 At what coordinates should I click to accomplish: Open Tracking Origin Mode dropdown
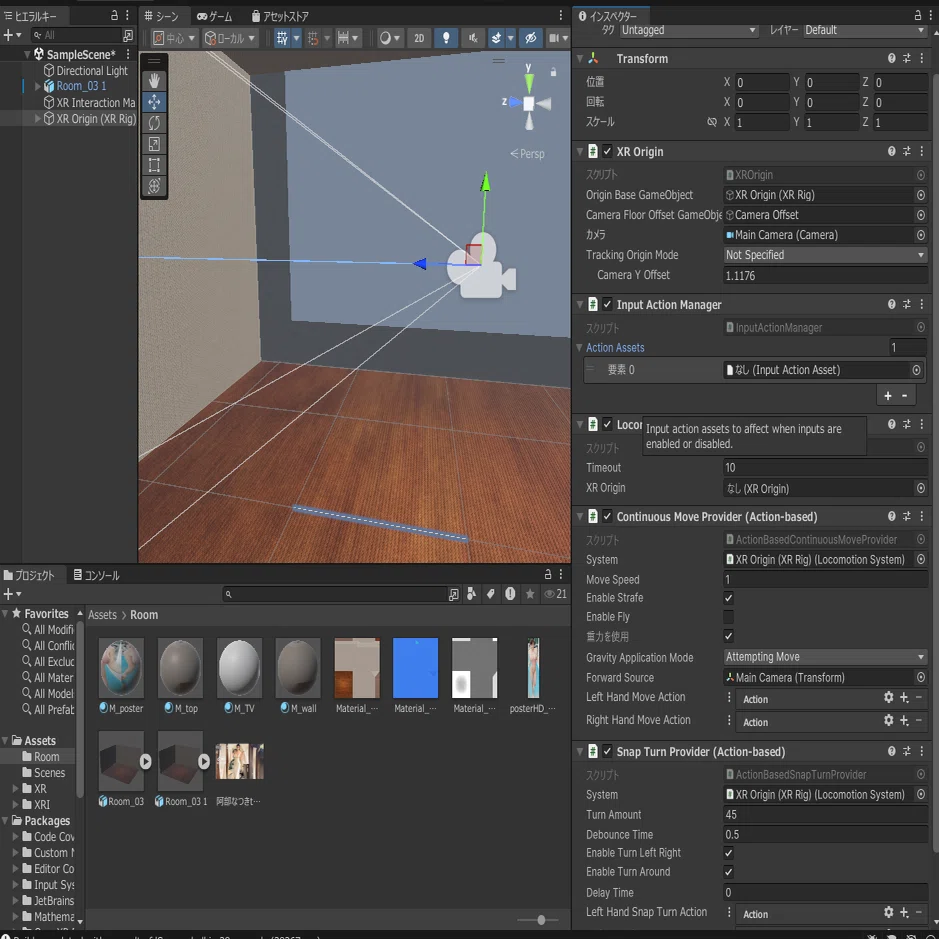(x=825, y=255)
